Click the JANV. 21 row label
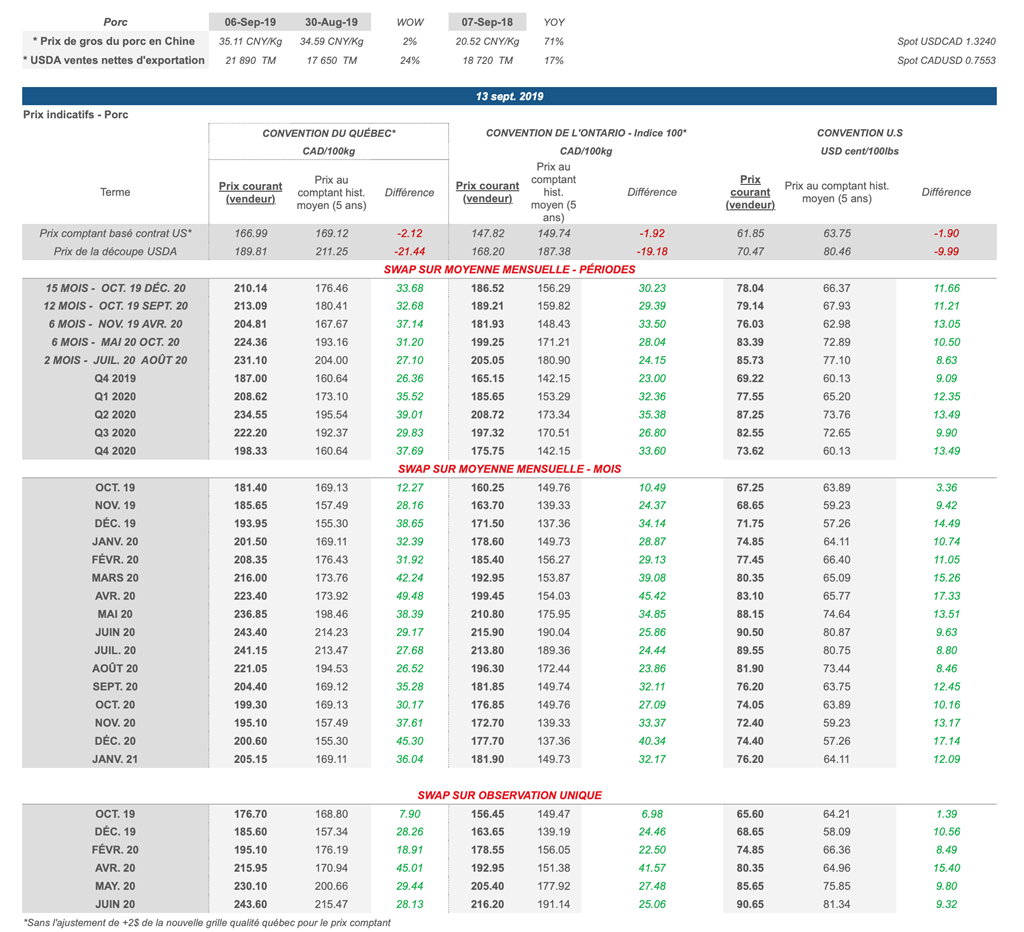Screen dimensions: 1024x932 pos(115,759)
